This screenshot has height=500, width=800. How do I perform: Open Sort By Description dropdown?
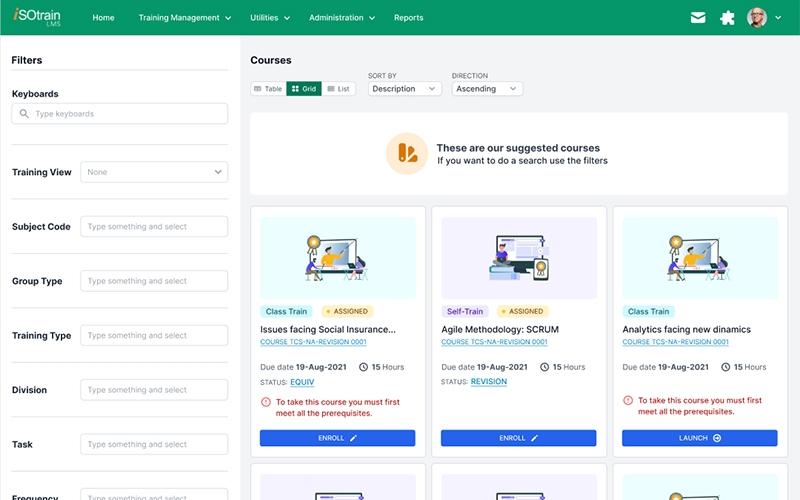[404, 89]
